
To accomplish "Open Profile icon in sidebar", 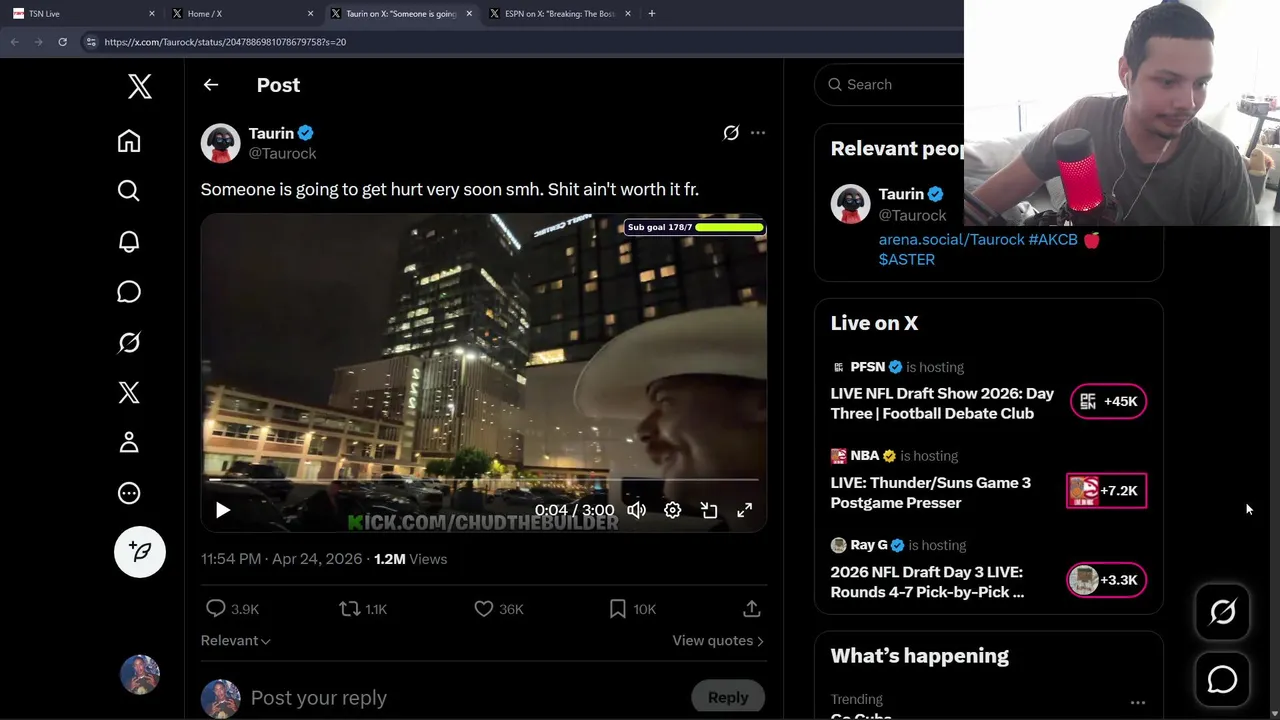I will click(129, 442).
